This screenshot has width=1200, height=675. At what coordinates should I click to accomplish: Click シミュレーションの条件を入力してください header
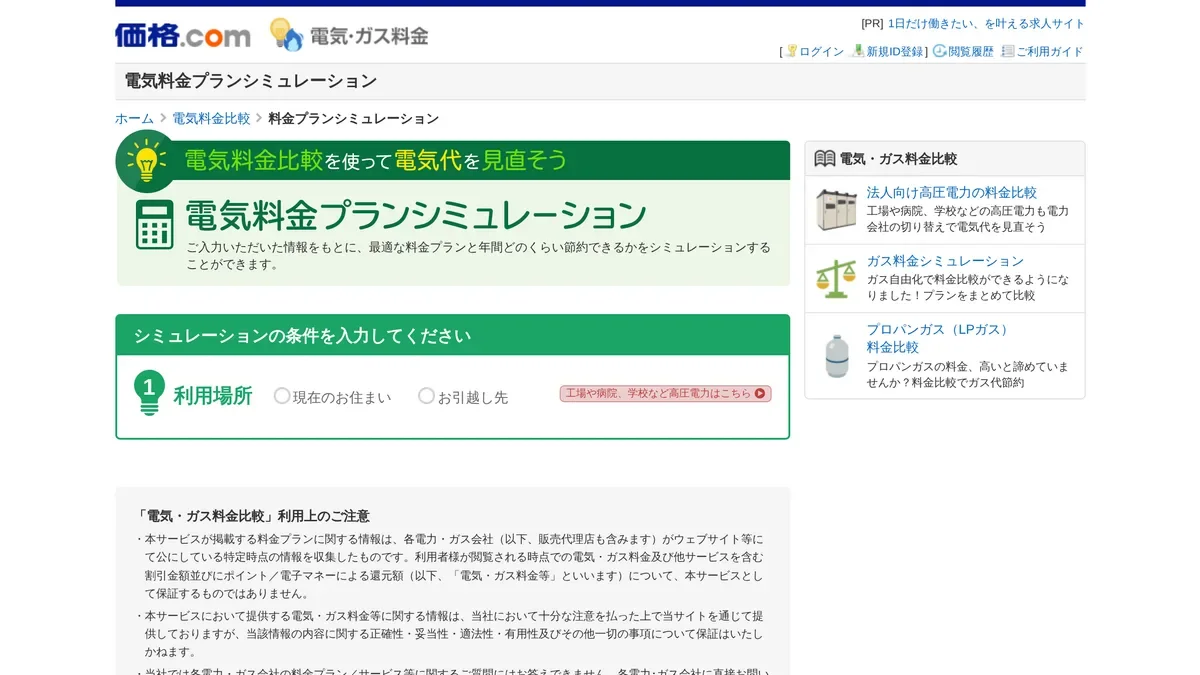pos(452,336)
